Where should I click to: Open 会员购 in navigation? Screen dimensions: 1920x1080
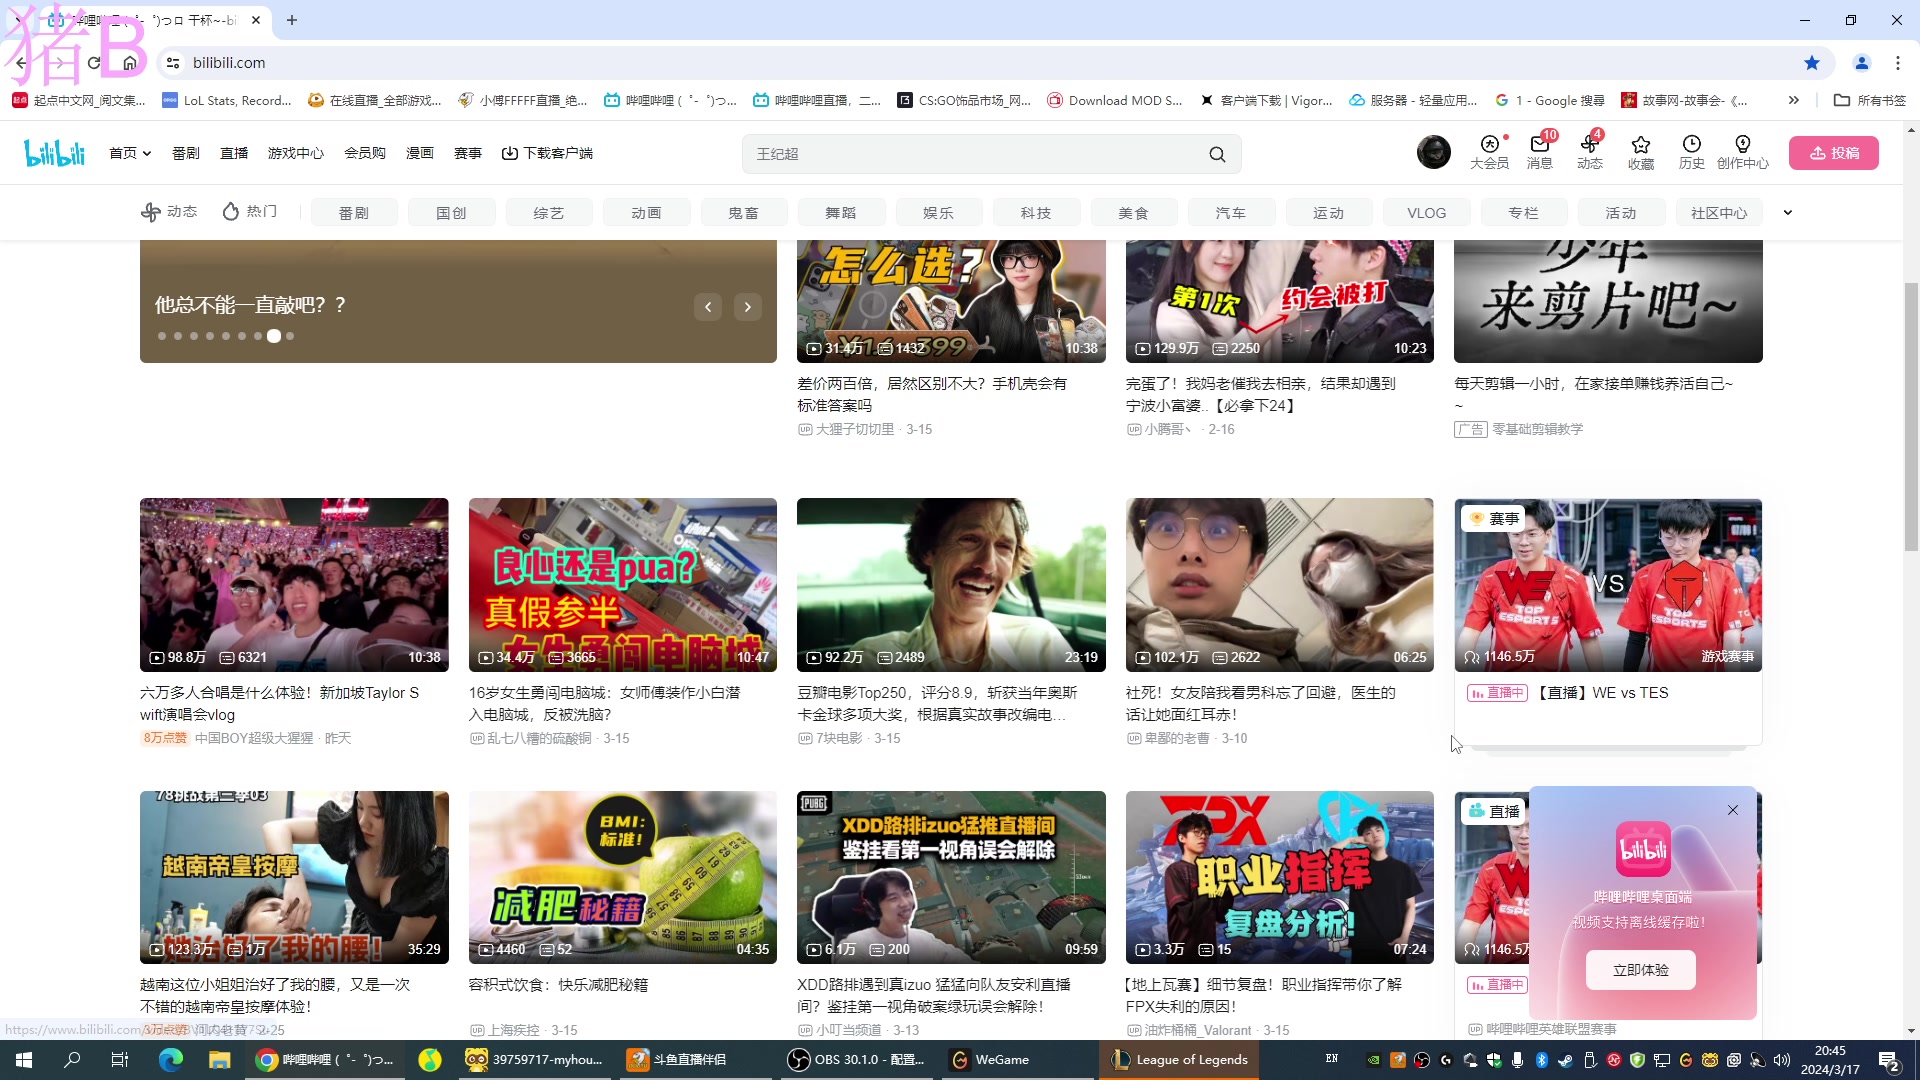pyautogui.click(x=365, y=153)
